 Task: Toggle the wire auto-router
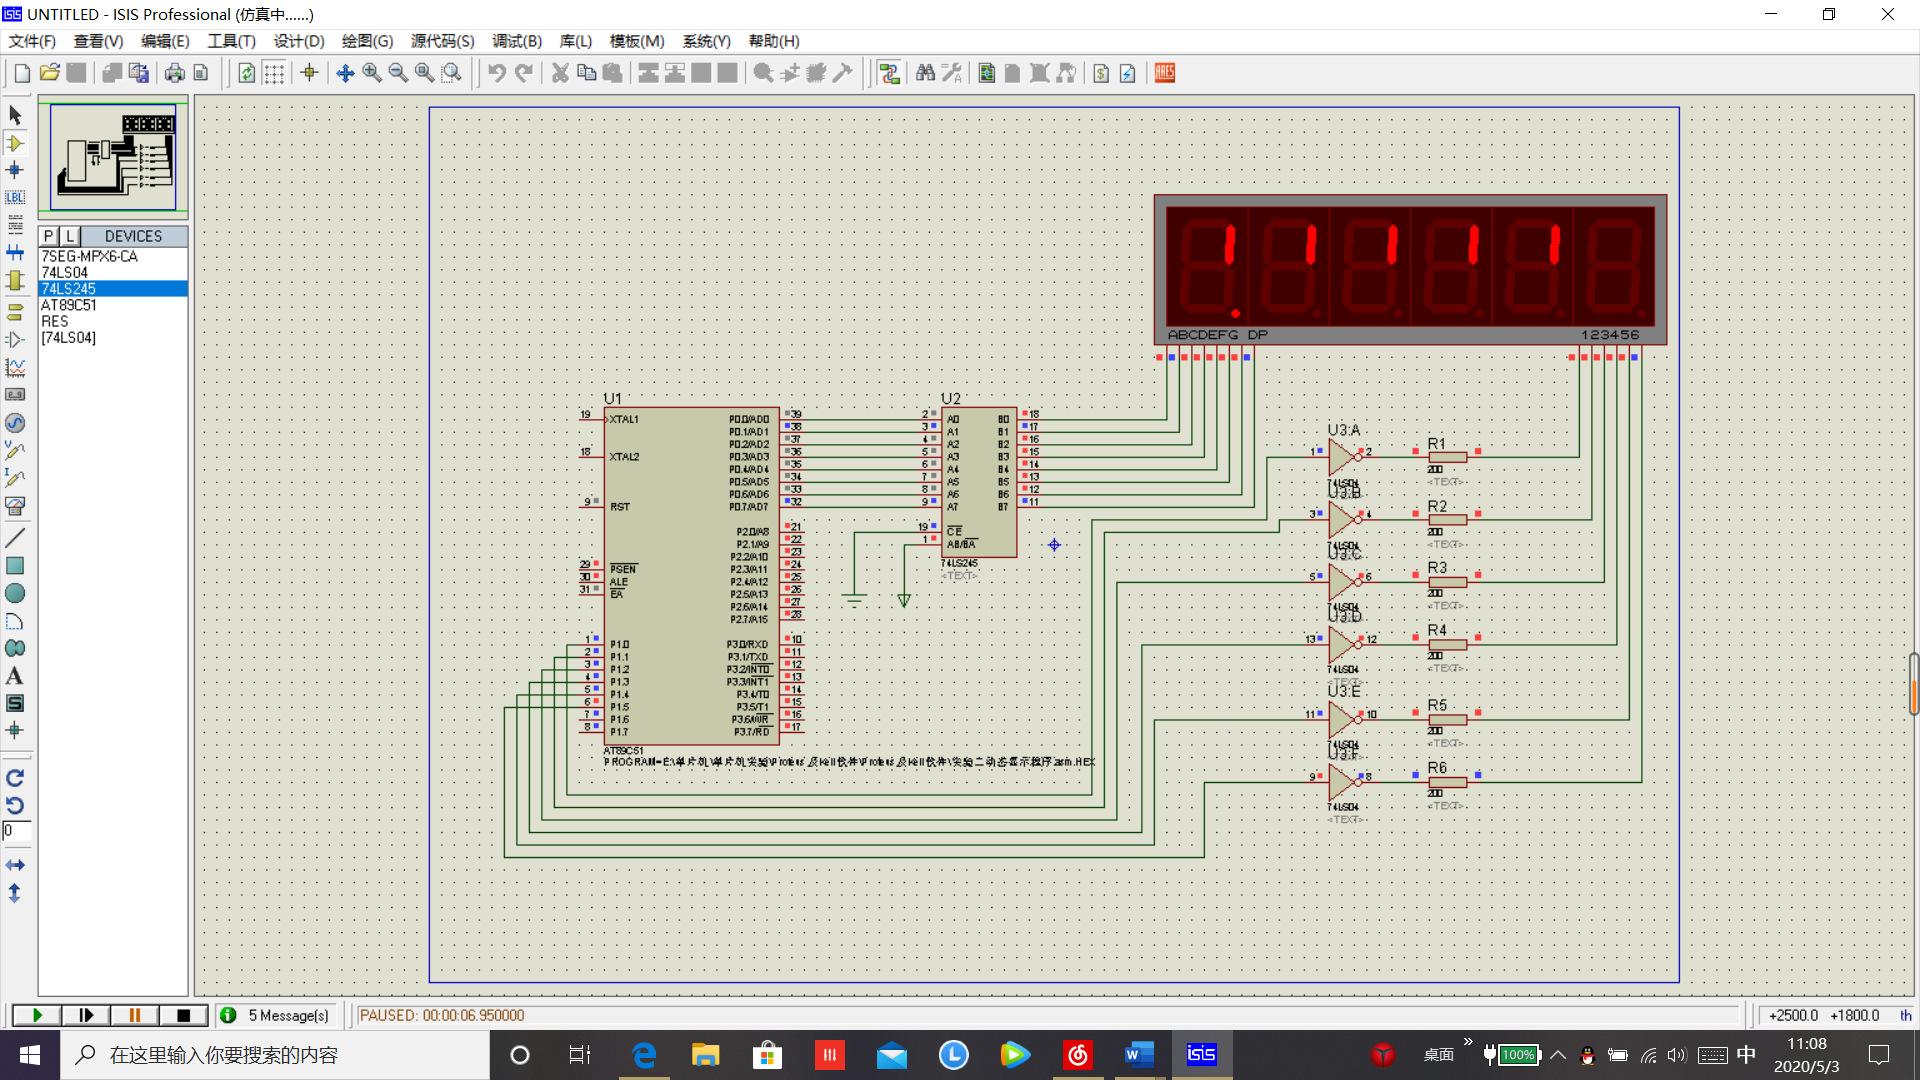pyautogui.click(x=890, y=73)
